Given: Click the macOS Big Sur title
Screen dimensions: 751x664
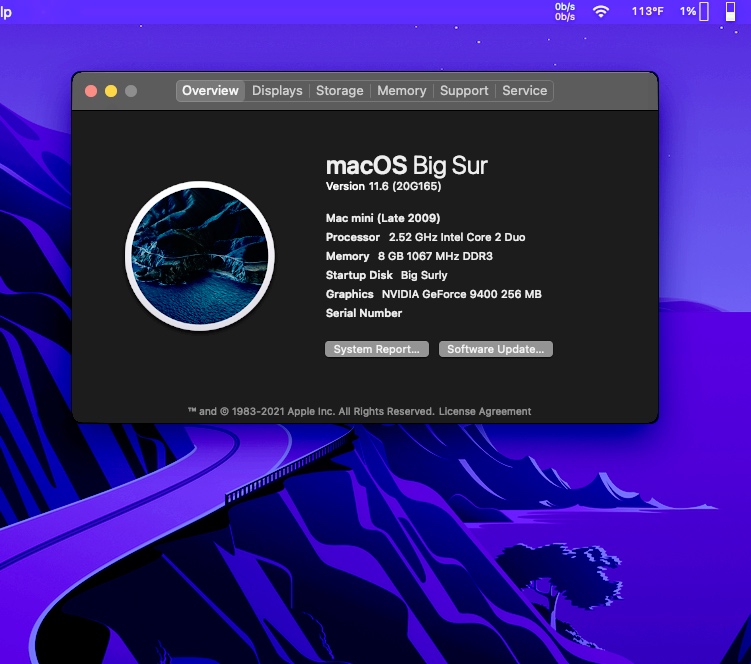Looking at the screenshot, I should pyautogui.click(x=407, y=166).
